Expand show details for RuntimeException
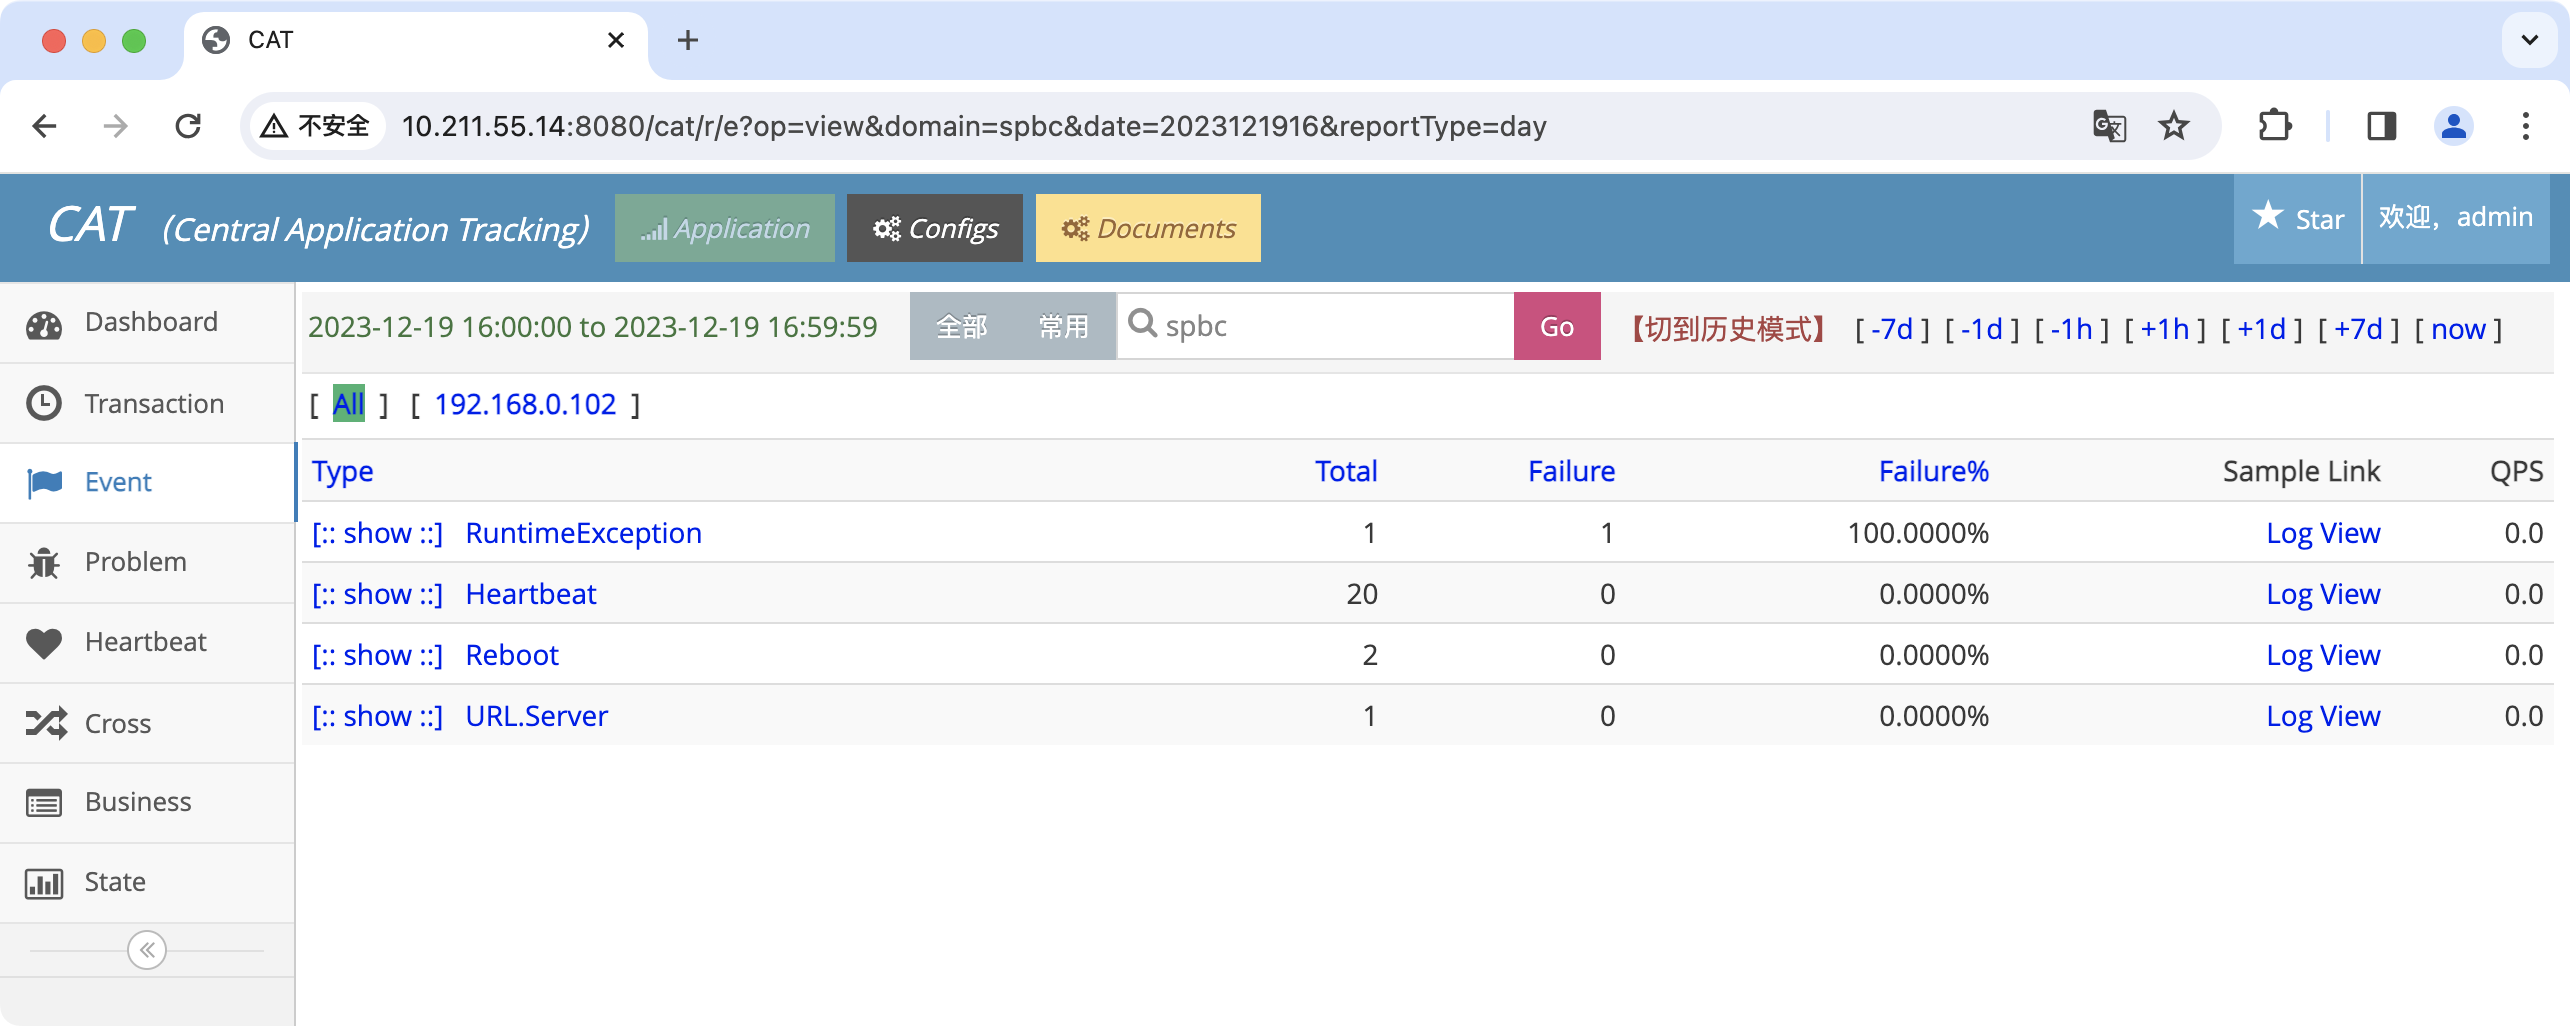 pos(377,533)
